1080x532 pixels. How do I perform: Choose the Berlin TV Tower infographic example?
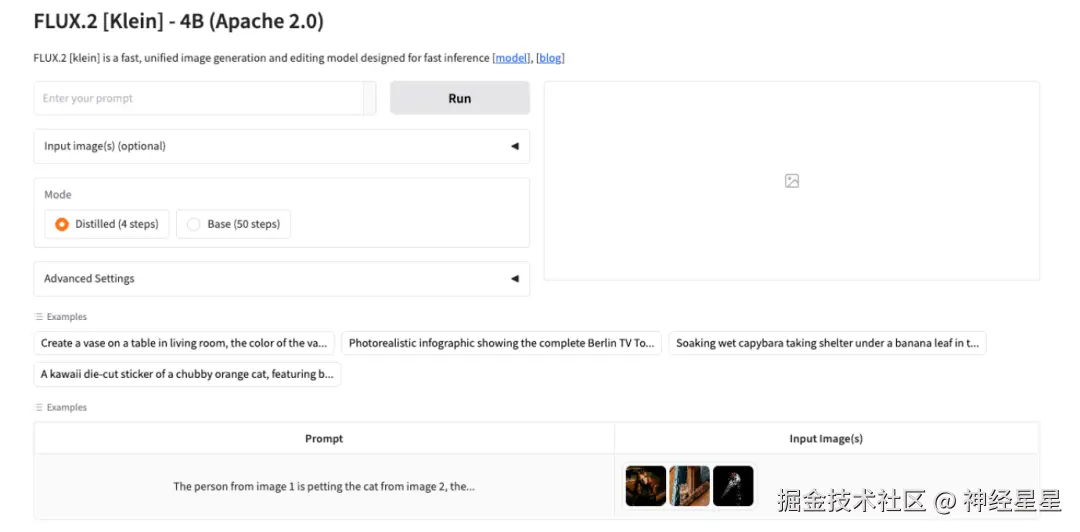tap(501, 343)
